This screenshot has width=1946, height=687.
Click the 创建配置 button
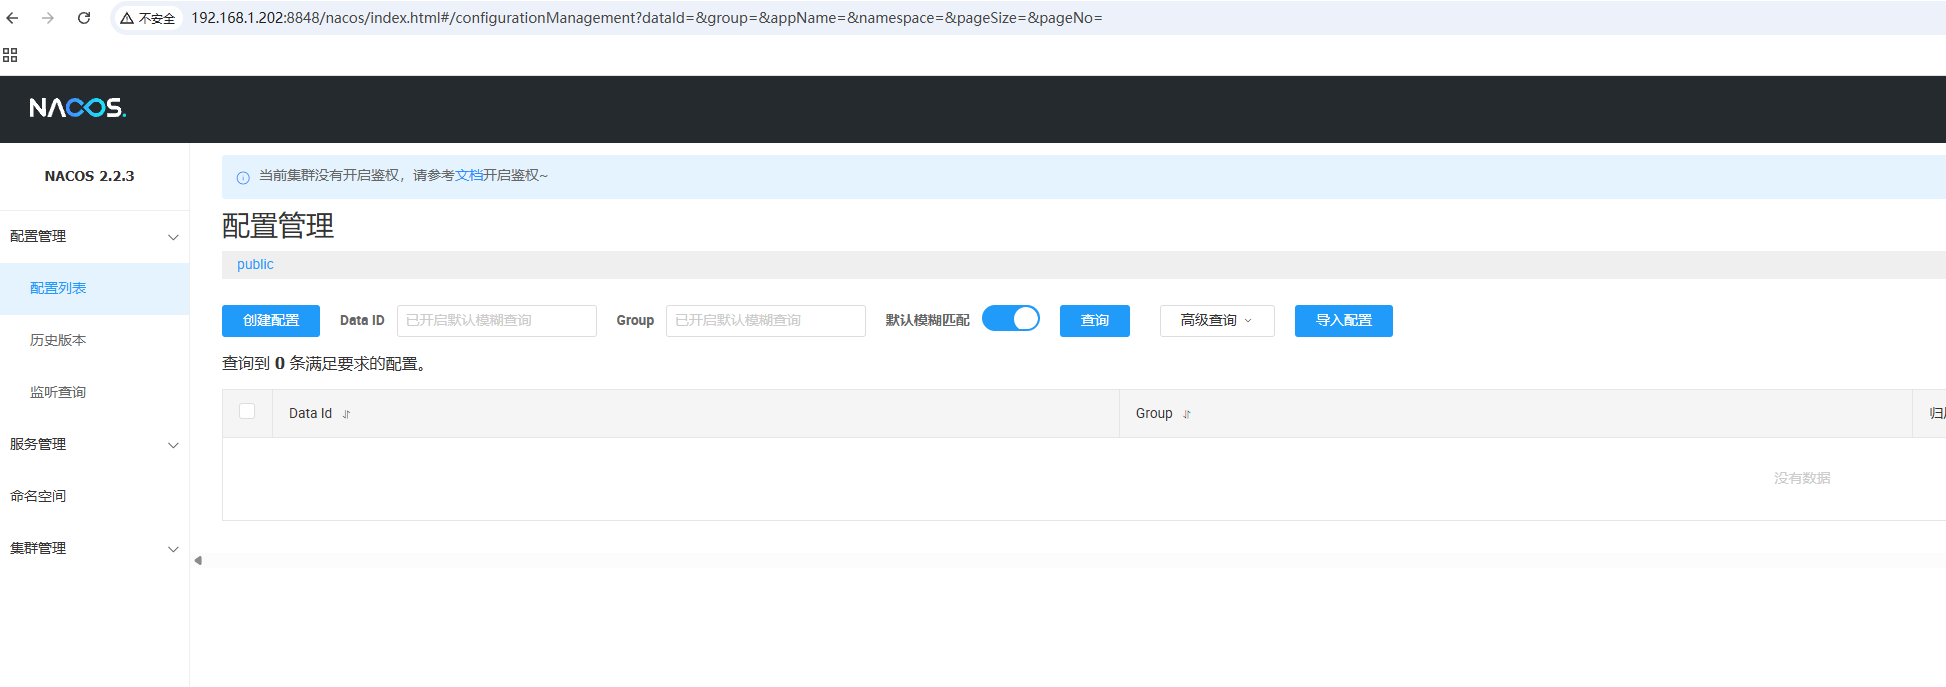(x=271, y=321)
